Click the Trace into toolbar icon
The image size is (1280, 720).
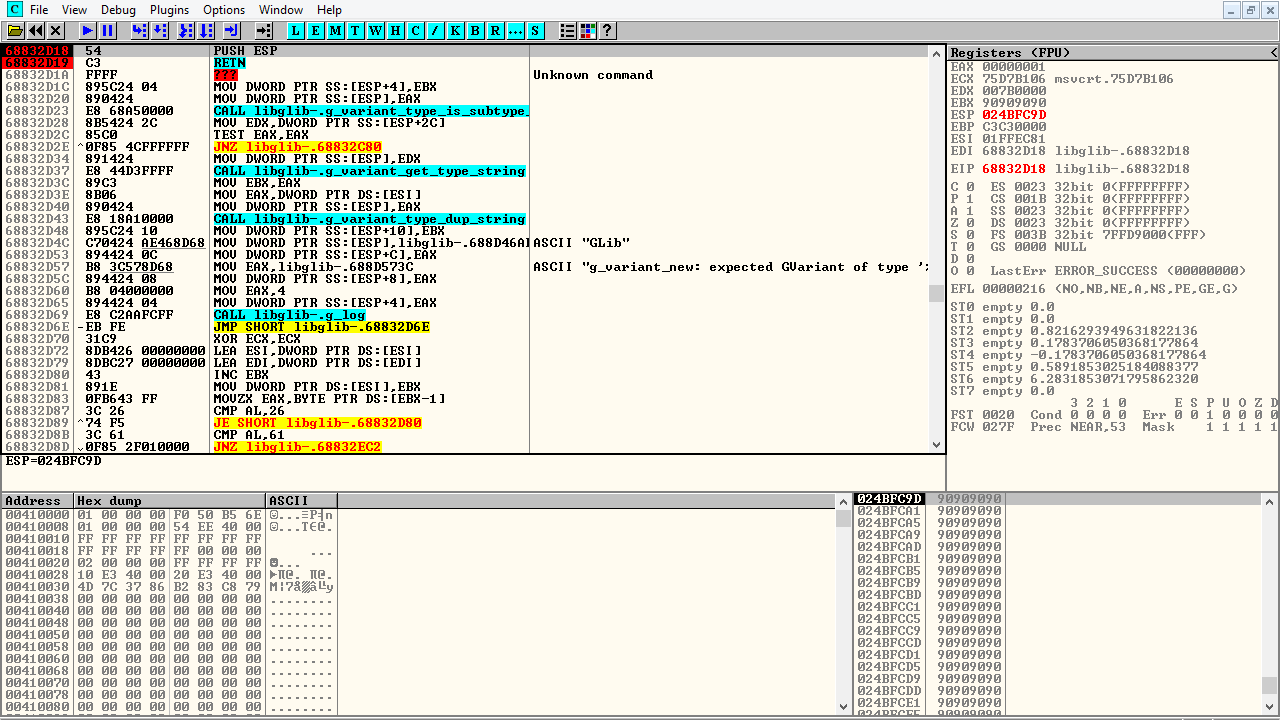(186, 31)
